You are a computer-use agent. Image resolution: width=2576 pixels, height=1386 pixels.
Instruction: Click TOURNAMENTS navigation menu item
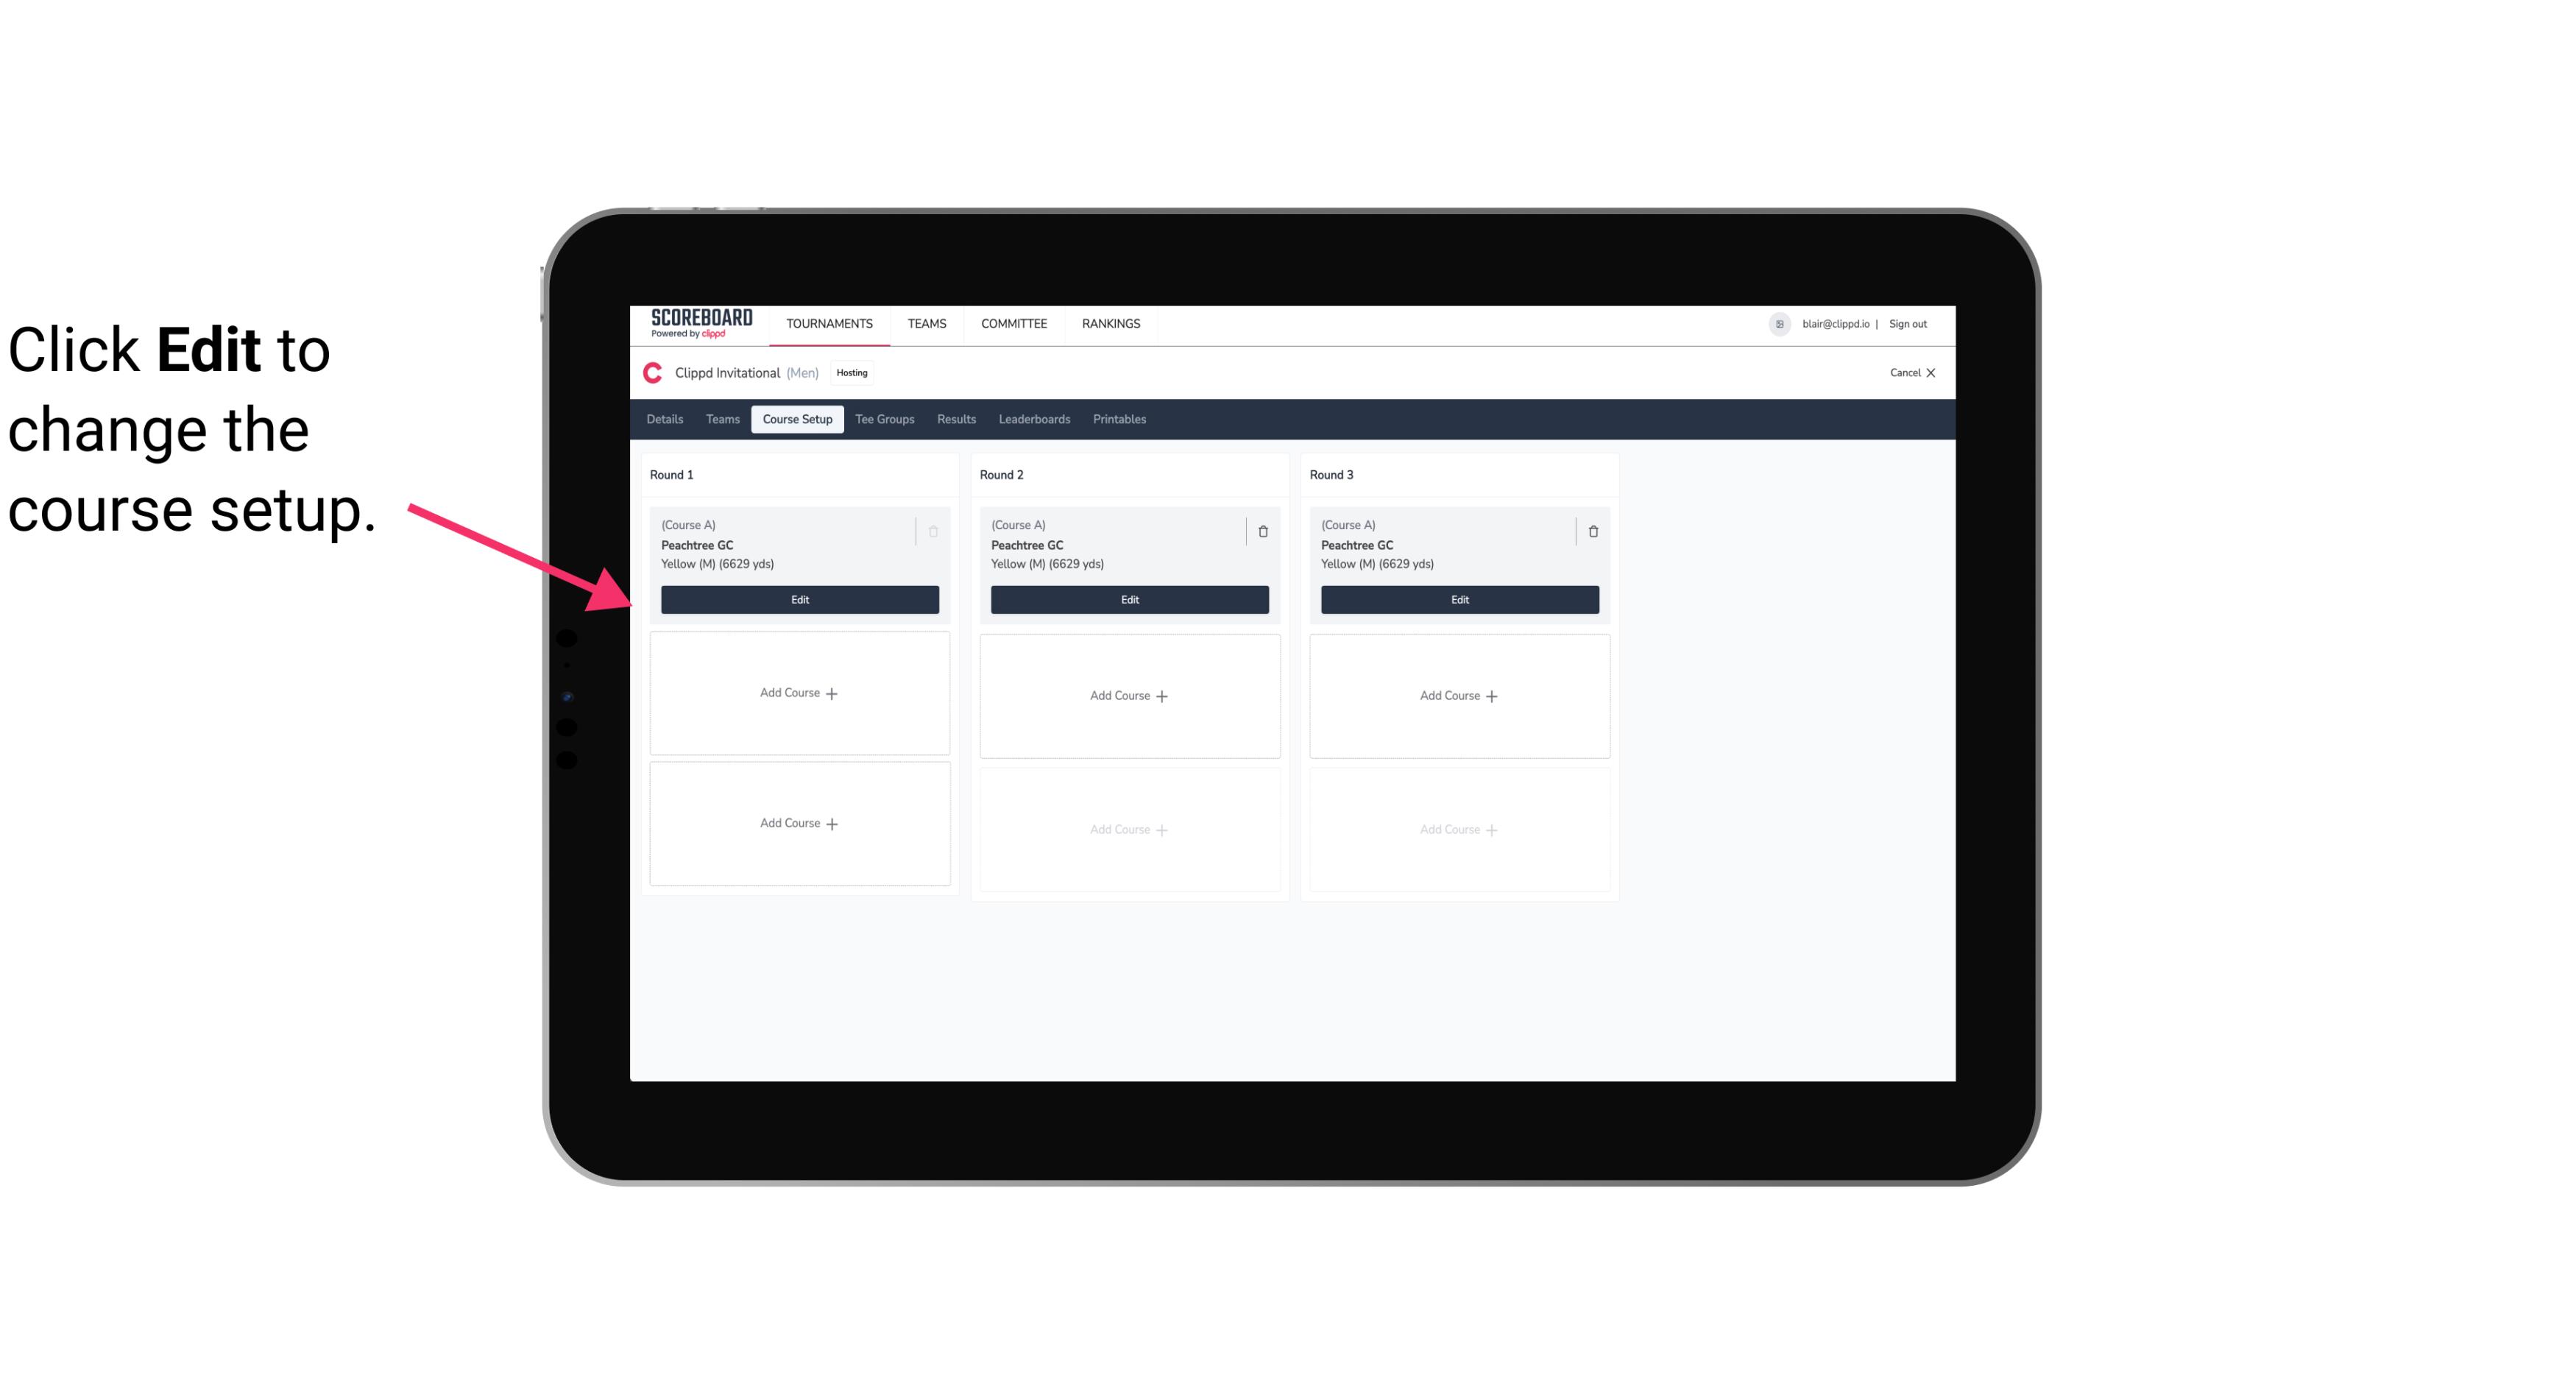tap(832, 322)
